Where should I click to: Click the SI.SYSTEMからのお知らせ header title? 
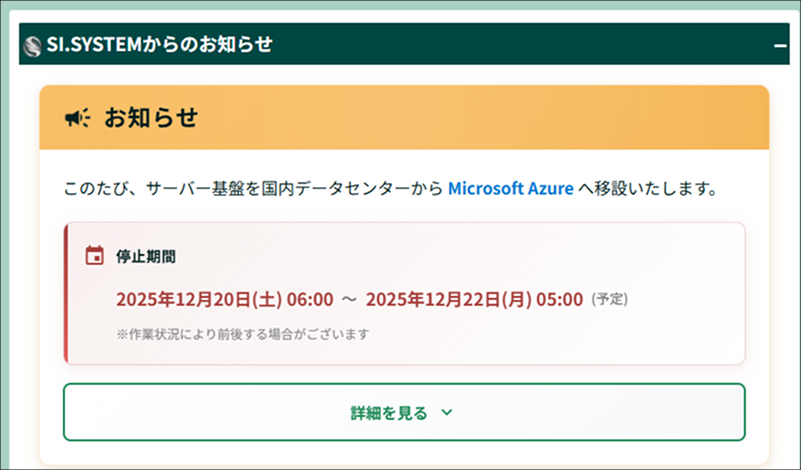tap(160, 45)
